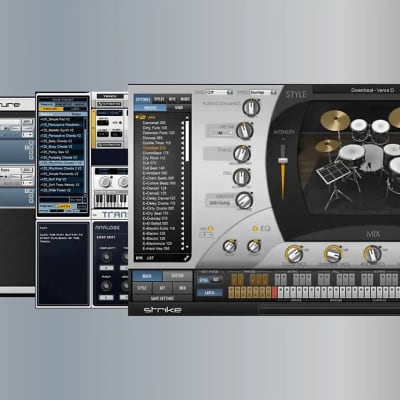
Task: Click the Complexity knob at the top of Strike's Style controls
Action: [251, 107]
